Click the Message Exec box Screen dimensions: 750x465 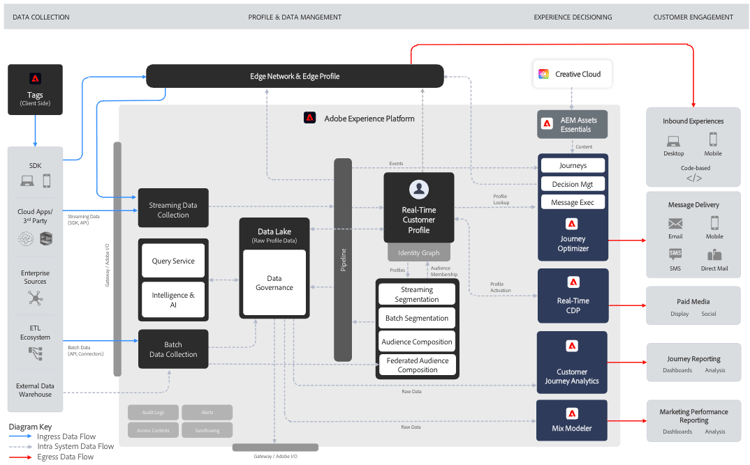tap(573, 202)
